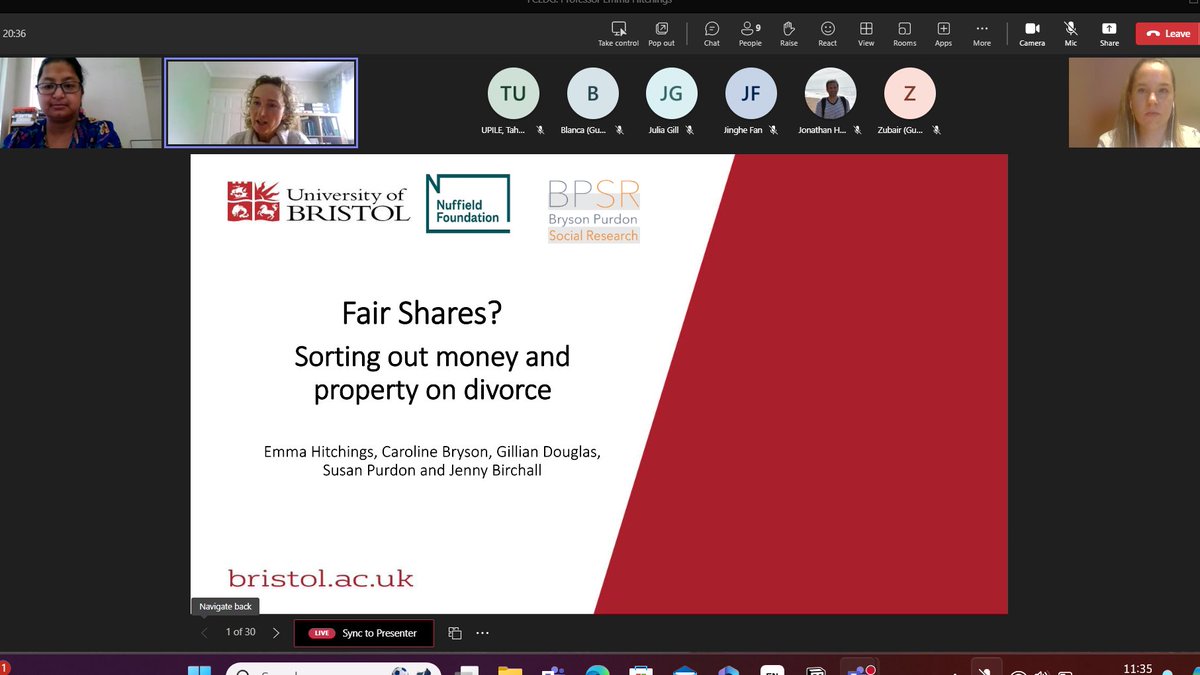1200x675 pixels.
Task: Select Zubair's participant avatar Z
Action: pyautogui.click(x=910, y=94)
